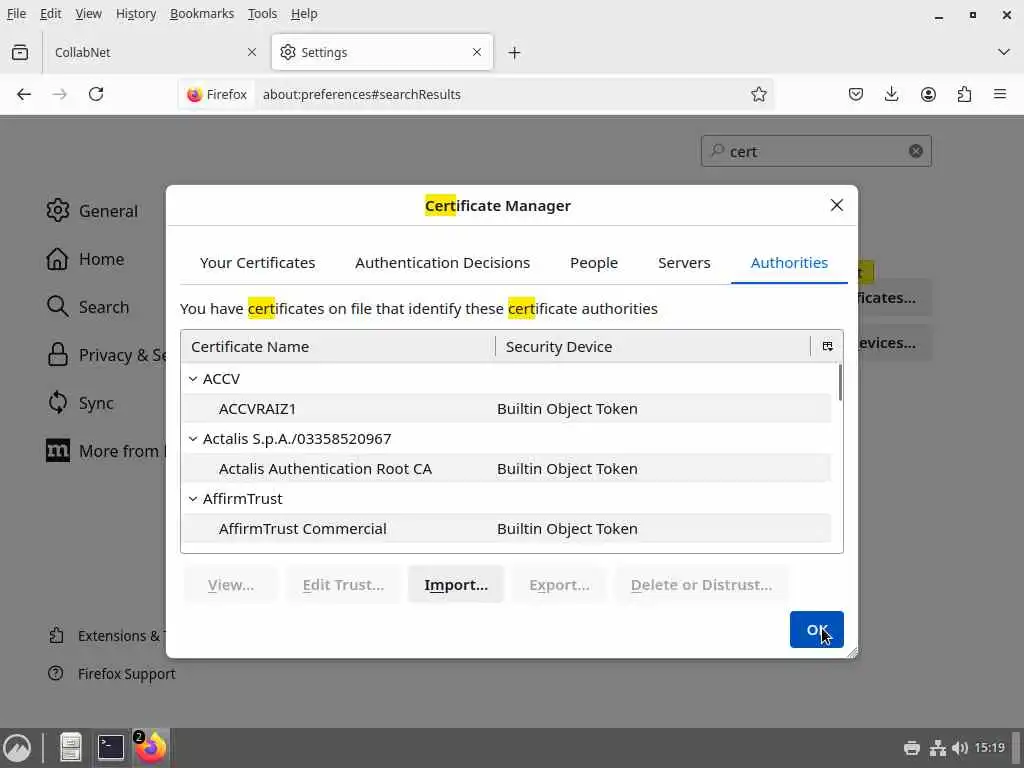Click the certificate list scrollbar
The width and height of the screenshot is (1024, 768).
[x=839, y=383]
